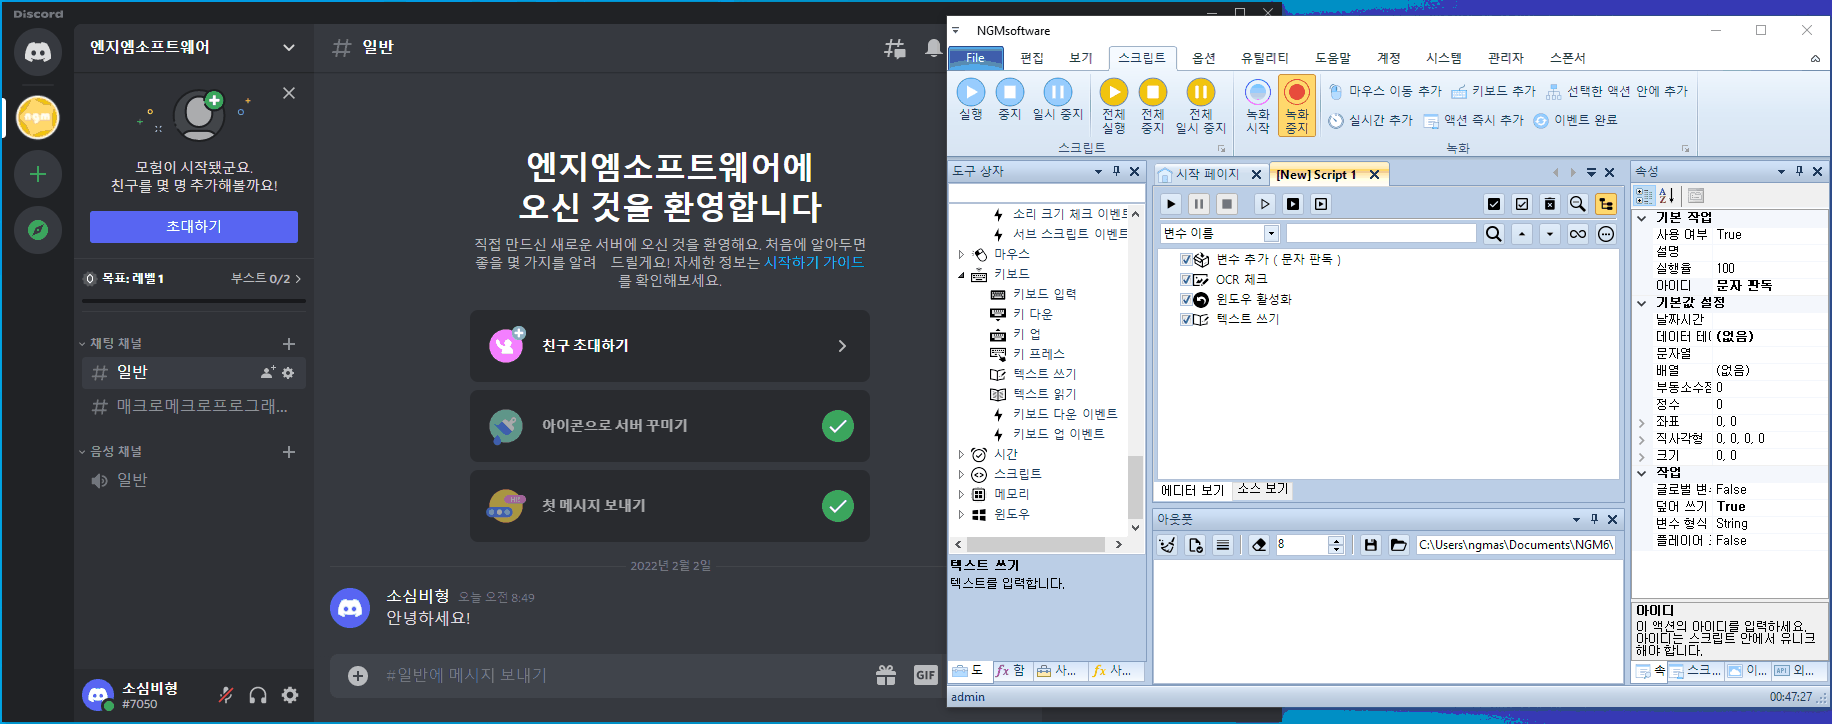The image size is (1832, 724).
Task: Expand the 시간 tree node
Action: point(962,454)
